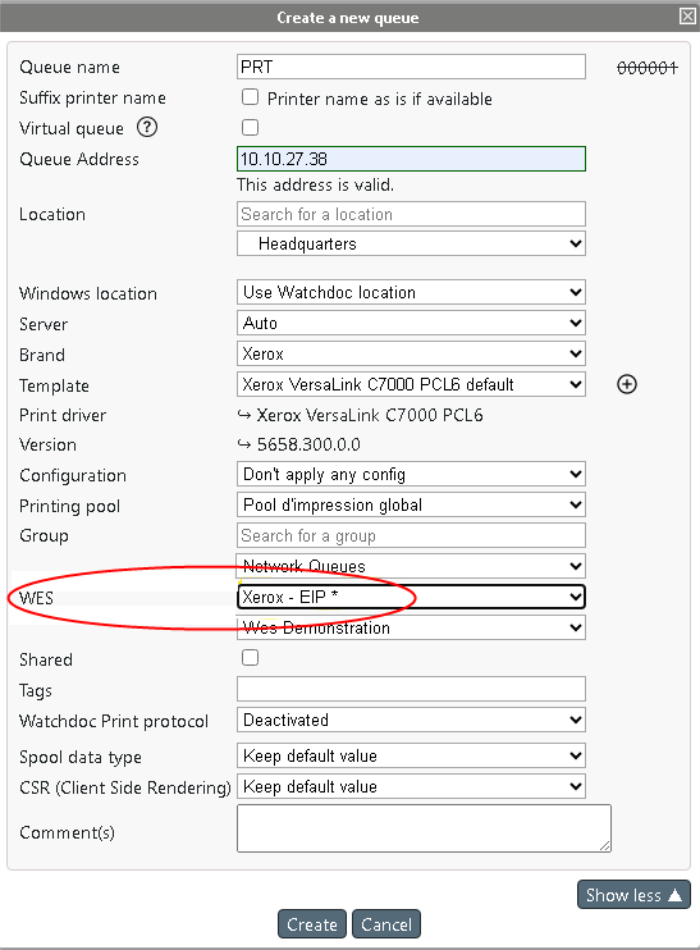This screenshot has height=950, width=700.
Task: Open the Headquarters location dropdown
Action: pos(411,243)
